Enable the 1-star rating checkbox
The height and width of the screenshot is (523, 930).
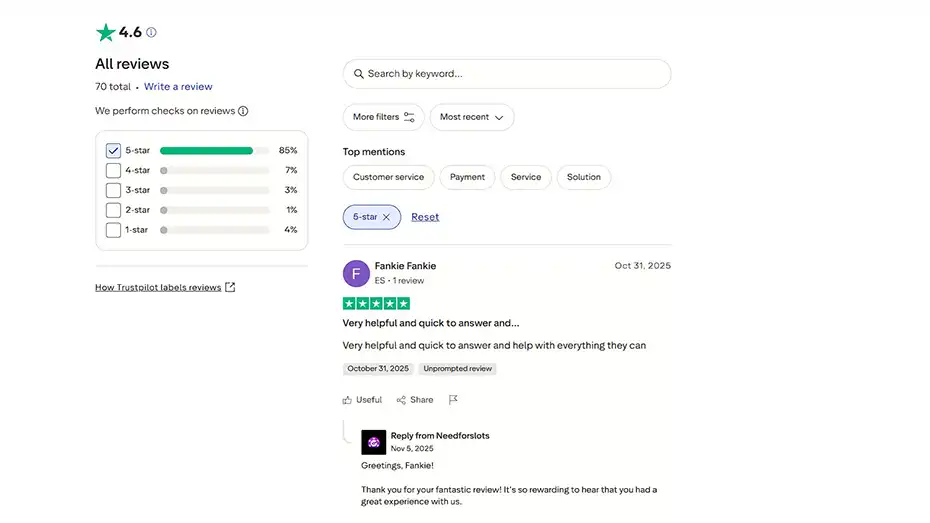[113, 230]
